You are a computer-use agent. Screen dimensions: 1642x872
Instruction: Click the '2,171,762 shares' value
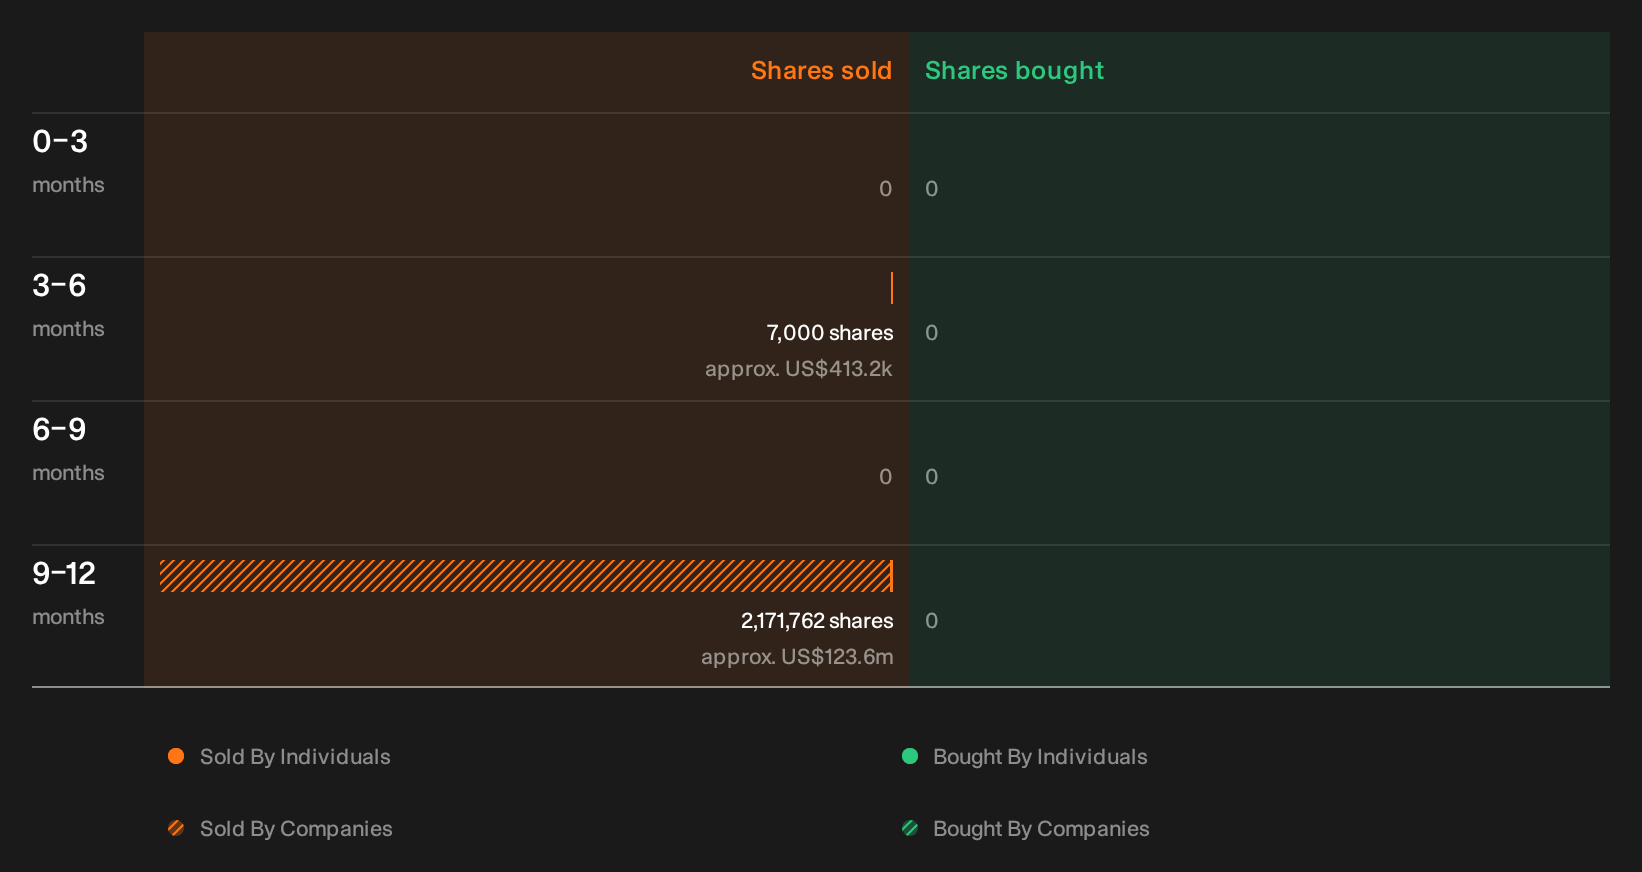coord(817,621)
